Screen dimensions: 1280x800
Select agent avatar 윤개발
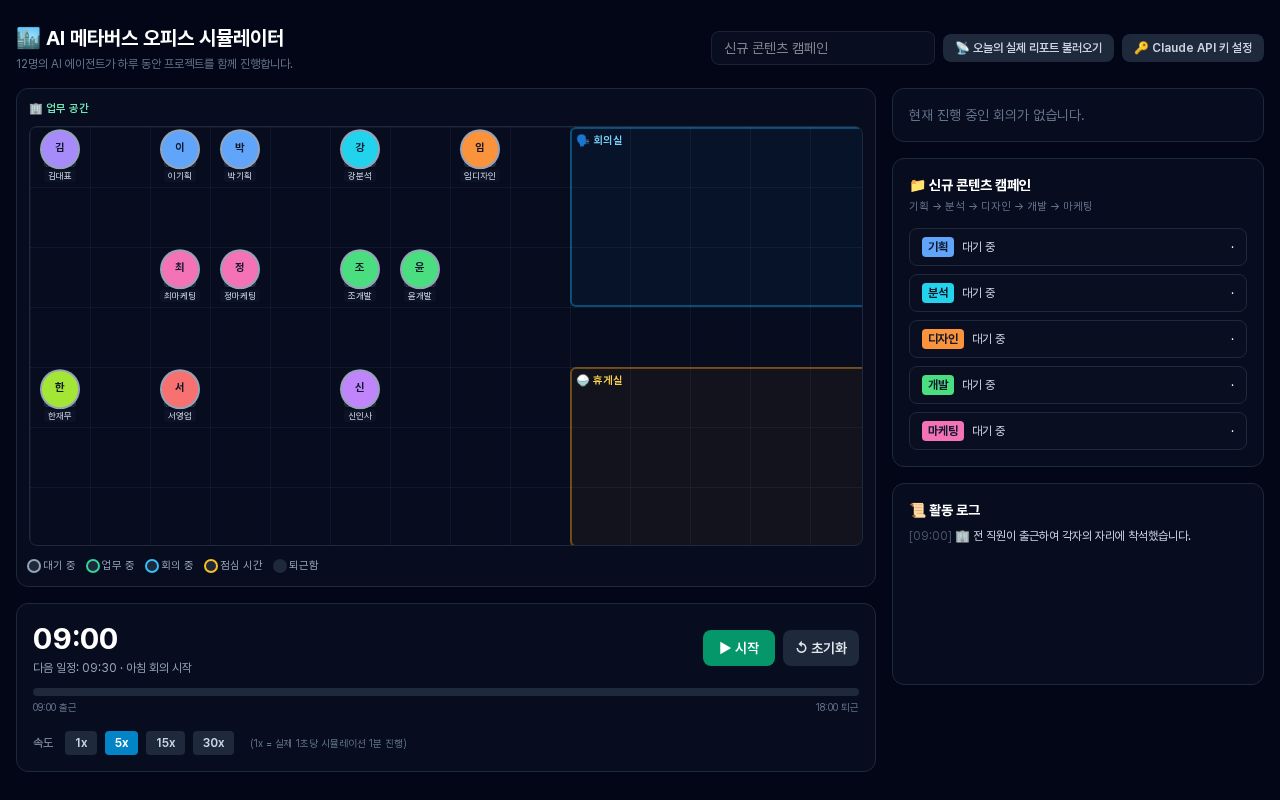(x=420, y=269)
